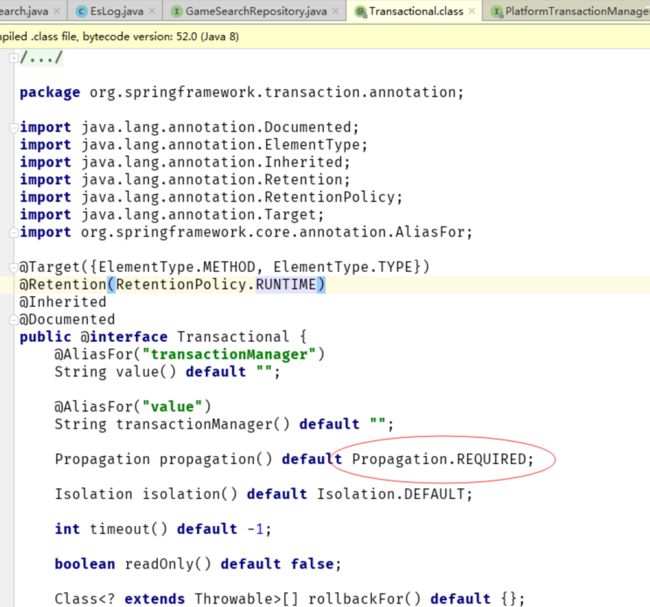650x607 pixels.
Task: Click the Transactional interface name
Action: click(233, 337)
